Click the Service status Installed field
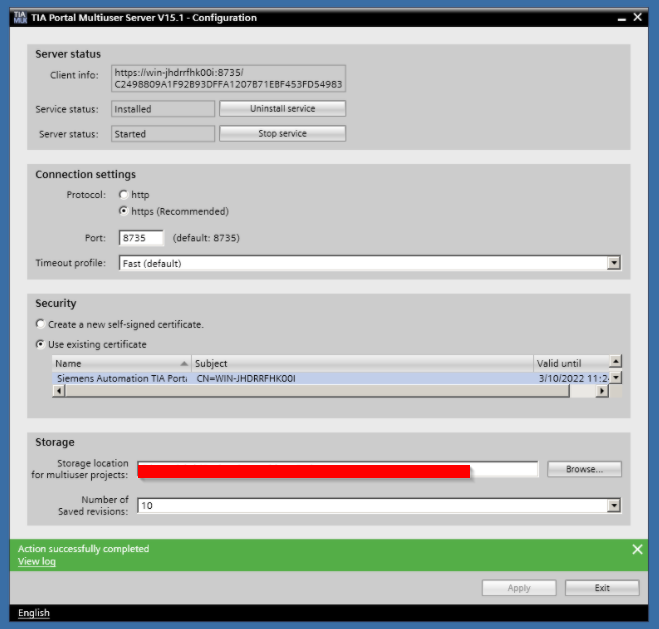 (x=163, y=109)
